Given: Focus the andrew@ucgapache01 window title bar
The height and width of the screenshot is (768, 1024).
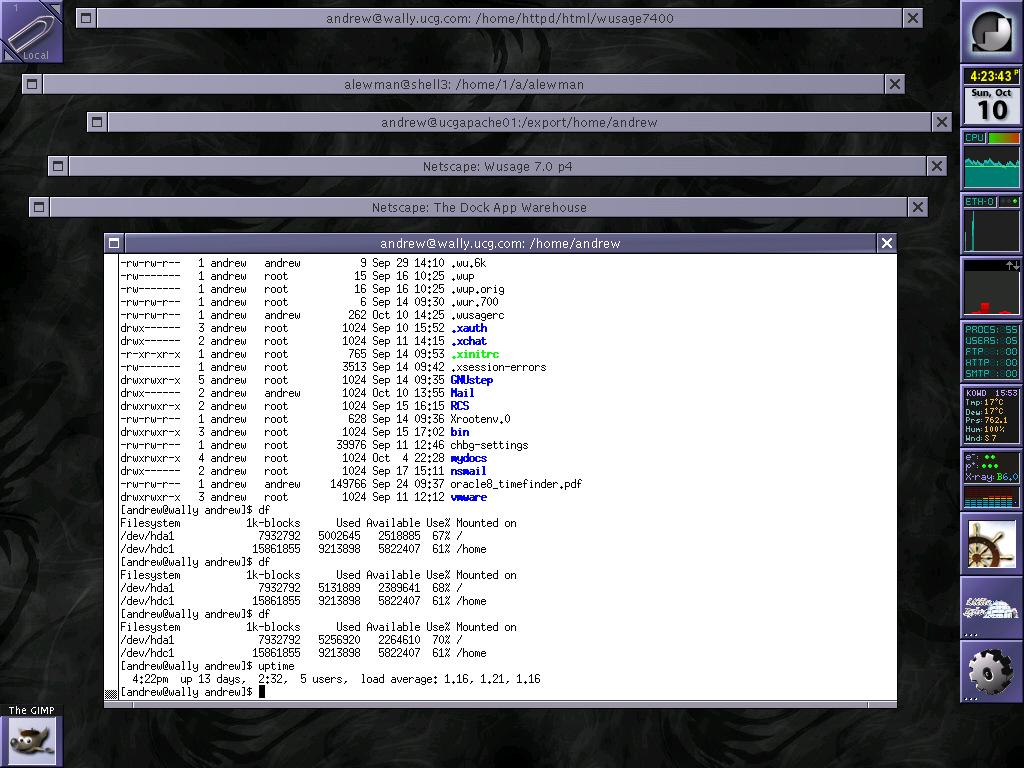Looking at the screenshot, I should [x=519, y=122].
